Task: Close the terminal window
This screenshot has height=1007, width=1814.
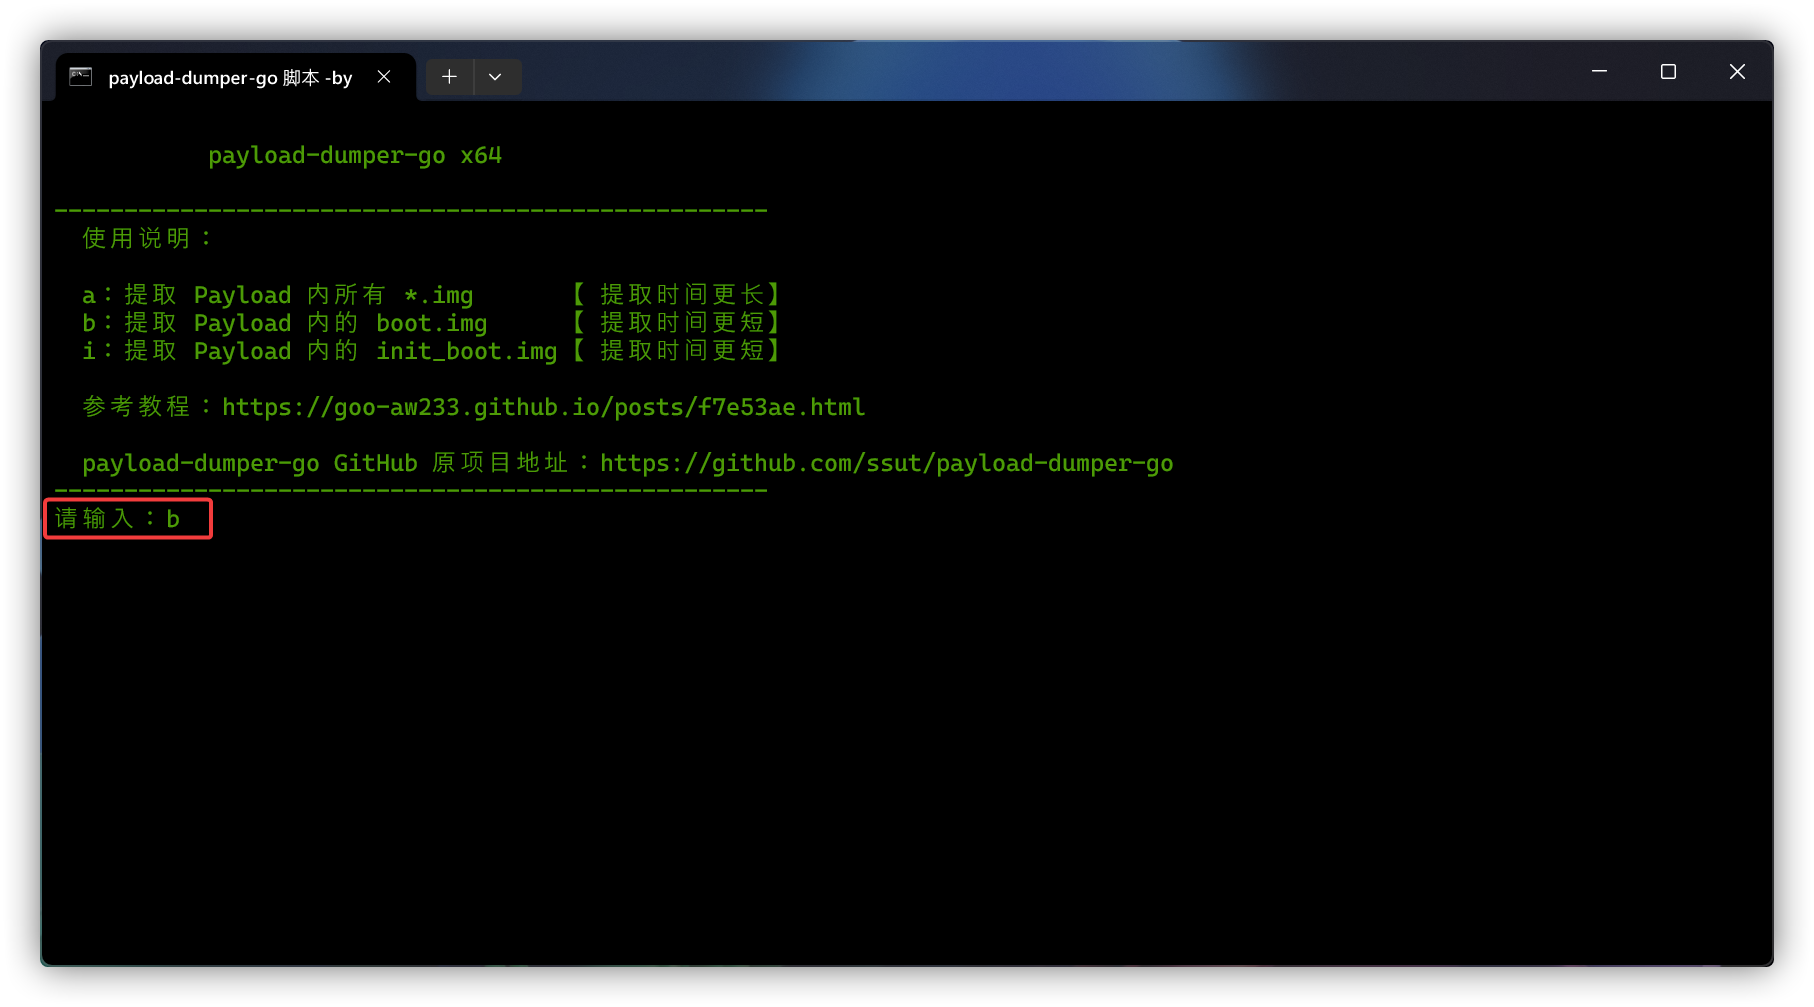Action: coord(1737,72)
